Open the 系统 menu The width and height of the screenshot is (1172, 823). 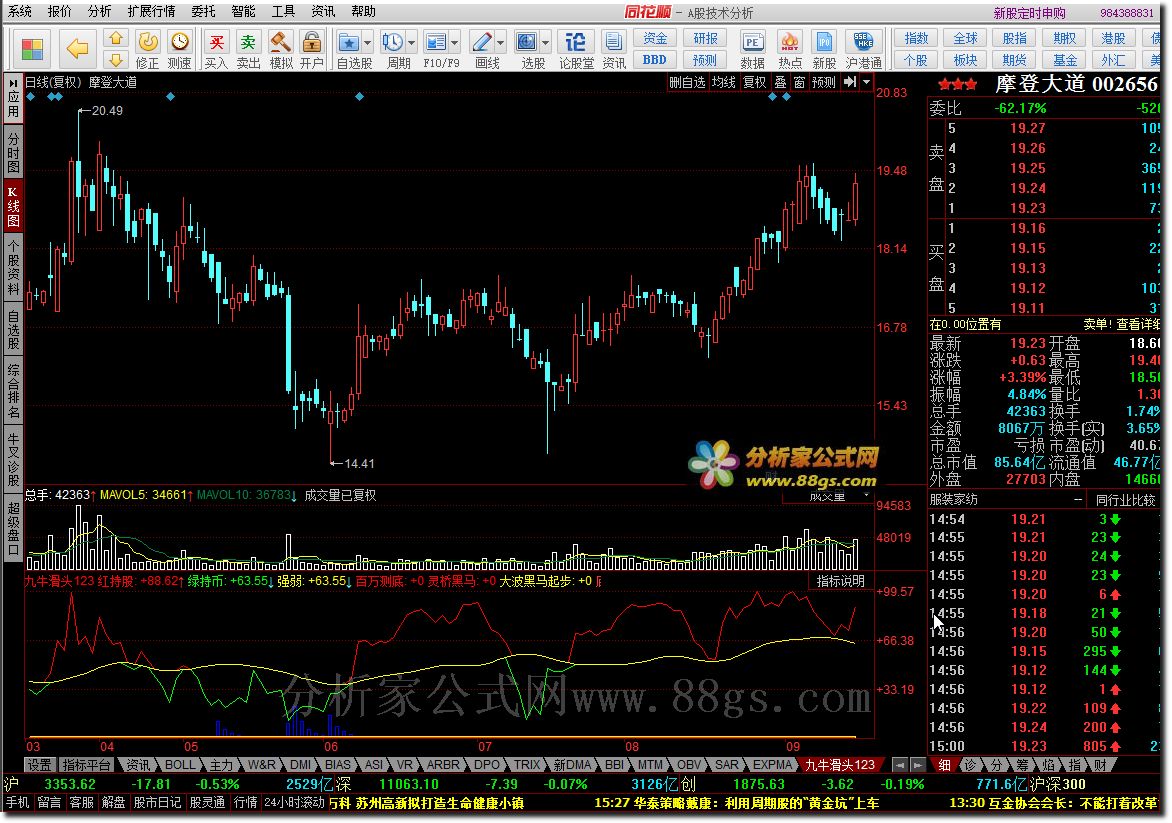click(20, 11)
